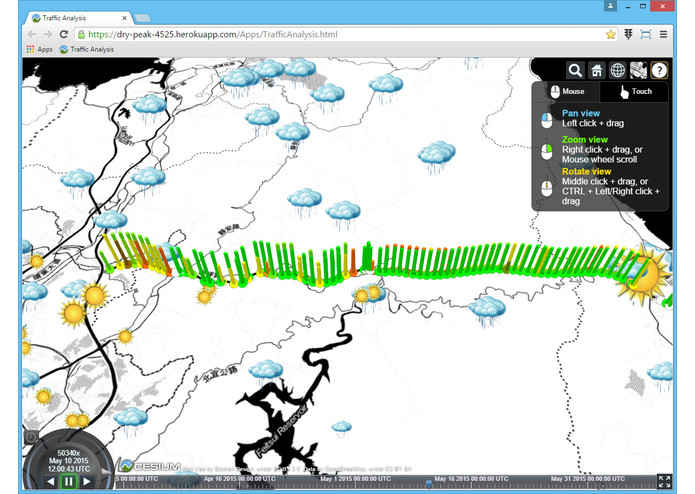695x494 pixels.
Task: Open the base layer imagery picker
Action: tap(638, 70)
